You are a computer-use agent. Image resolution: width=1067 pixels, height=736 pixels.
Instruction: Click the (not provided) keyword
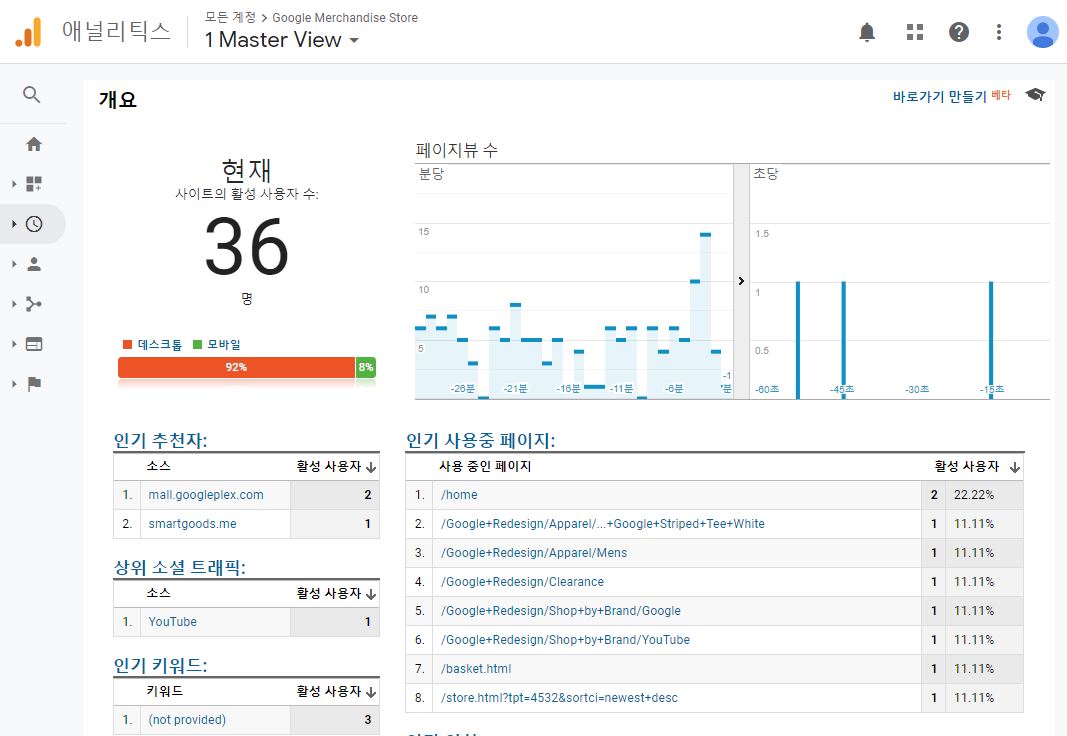(187, 720)
